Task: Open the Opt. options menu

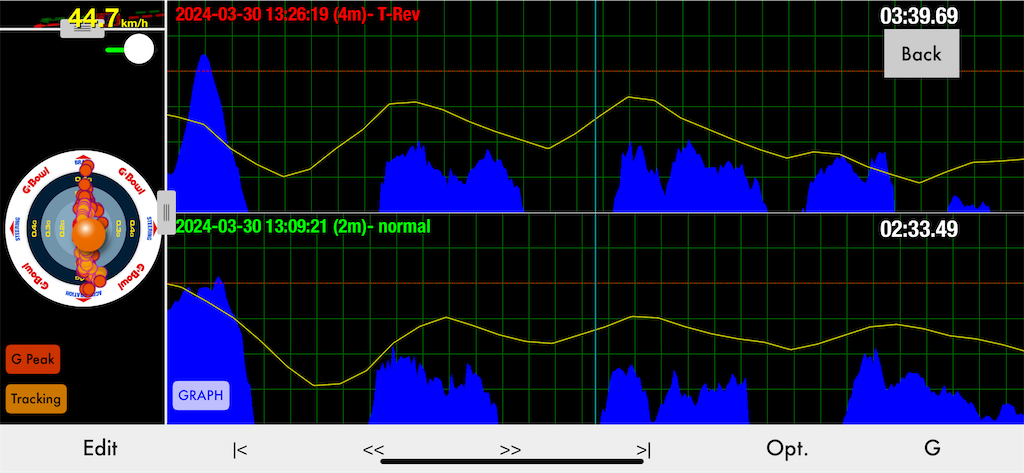Action: (787, 449)
